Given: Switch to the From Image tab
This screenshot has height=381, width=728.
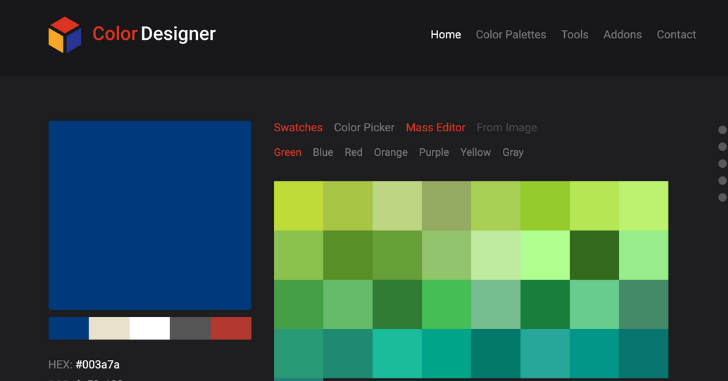Looking at the screenshot, I should (x=507, y=128).
